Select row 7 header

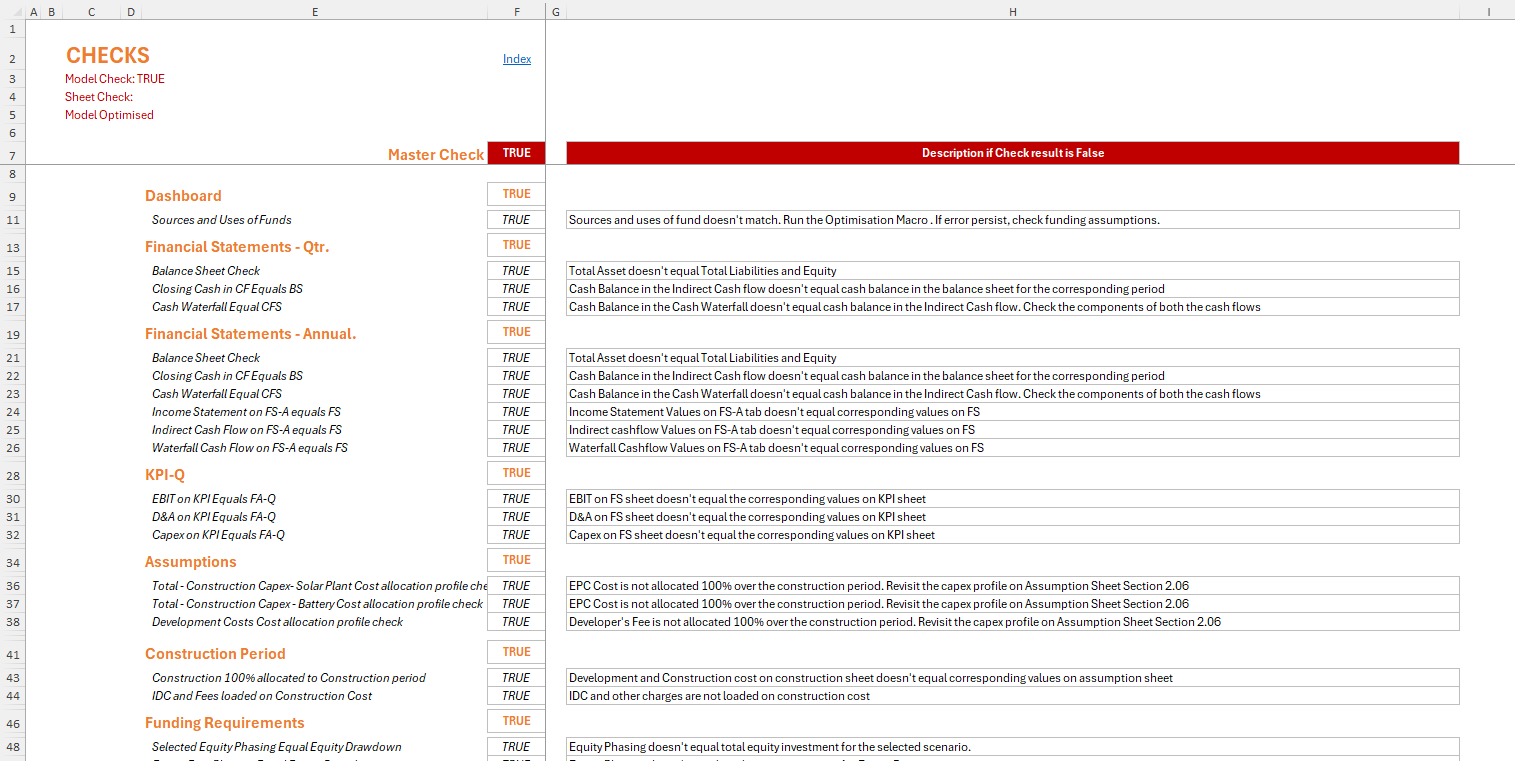(x=11, y=155)
